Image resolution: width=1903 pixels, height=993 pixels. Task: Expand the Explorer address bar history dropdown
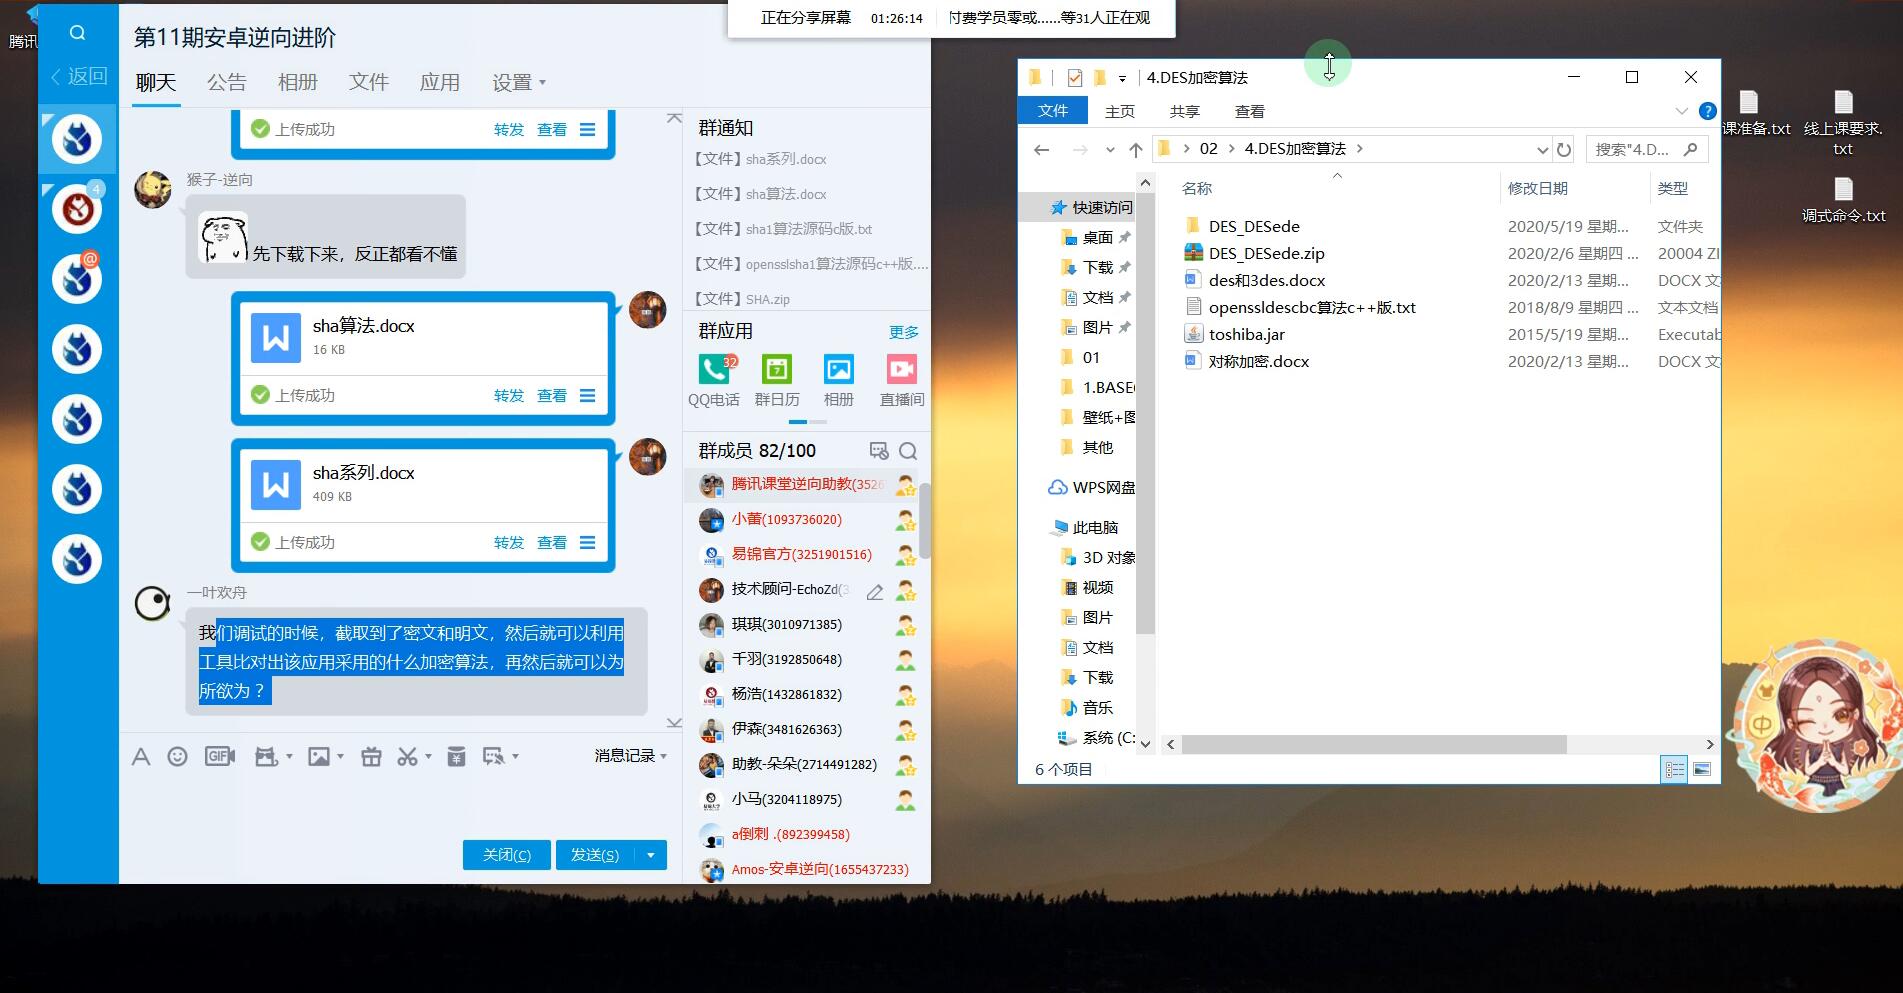point(1542,150)
